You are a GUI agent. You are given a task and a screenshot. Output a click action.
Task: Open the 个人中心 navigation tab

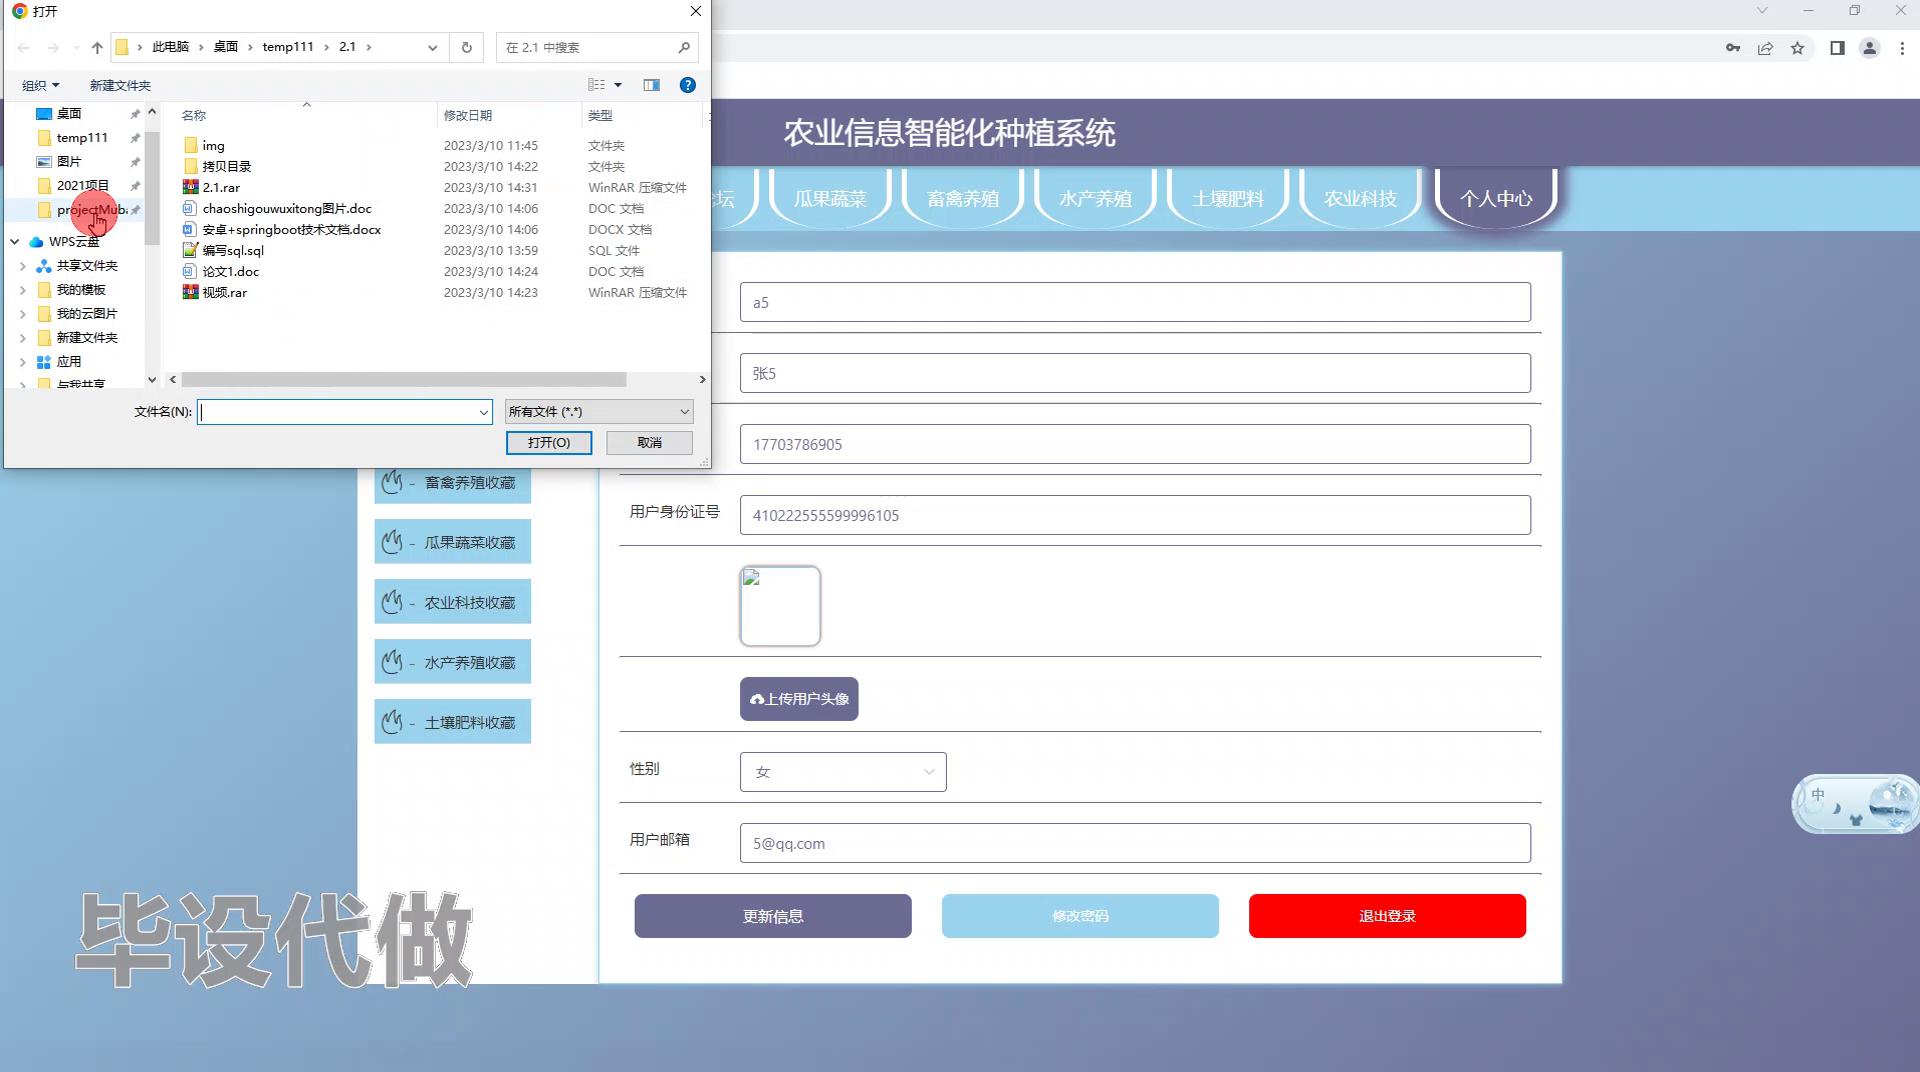(x=1496, y=198)
